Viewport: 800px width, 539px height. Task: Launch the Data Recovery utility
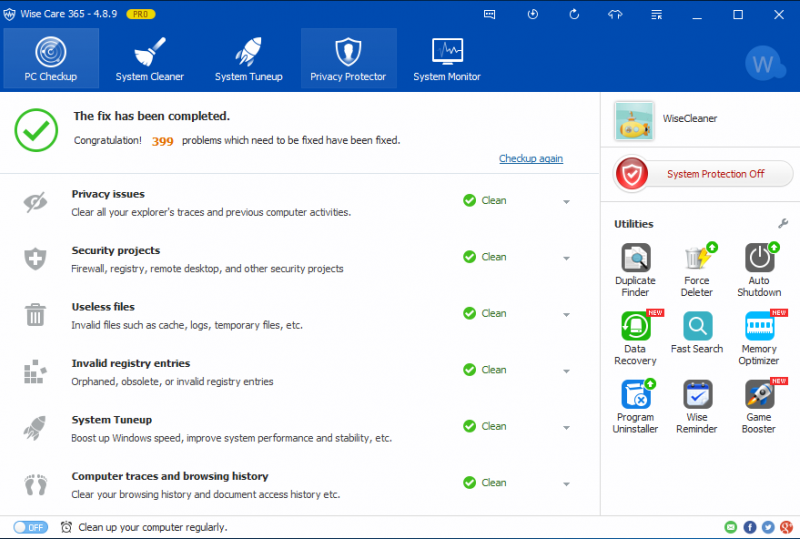635,338
